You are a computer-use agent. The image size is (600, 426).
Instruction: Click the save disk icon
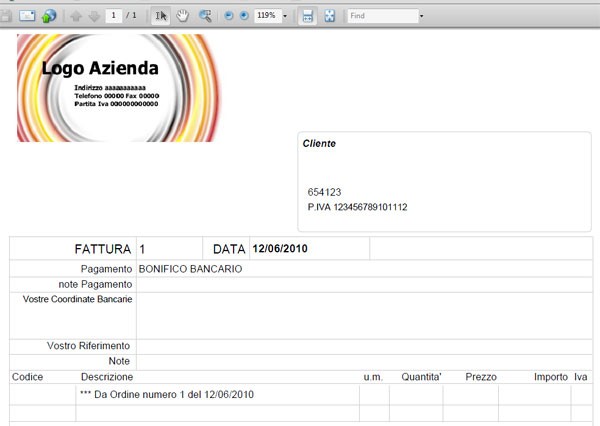5,16
